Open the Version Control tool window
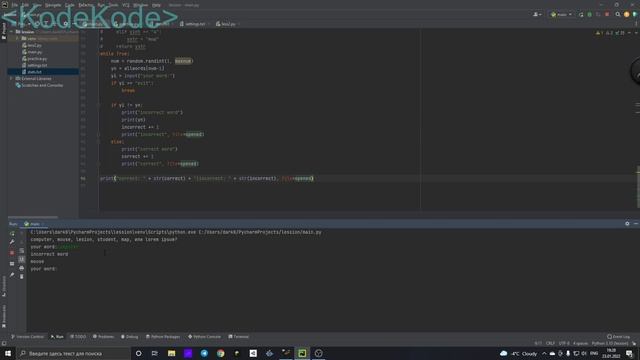 coord(27,337)
